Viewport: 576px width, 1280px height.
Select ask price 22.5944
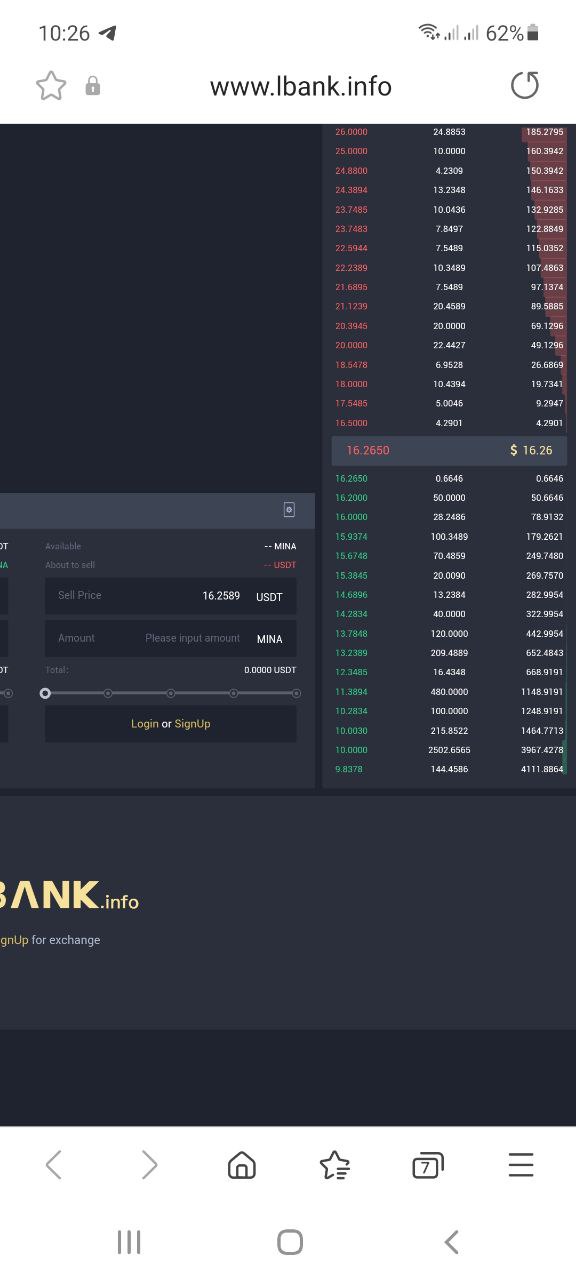click(x=351, y=248)
